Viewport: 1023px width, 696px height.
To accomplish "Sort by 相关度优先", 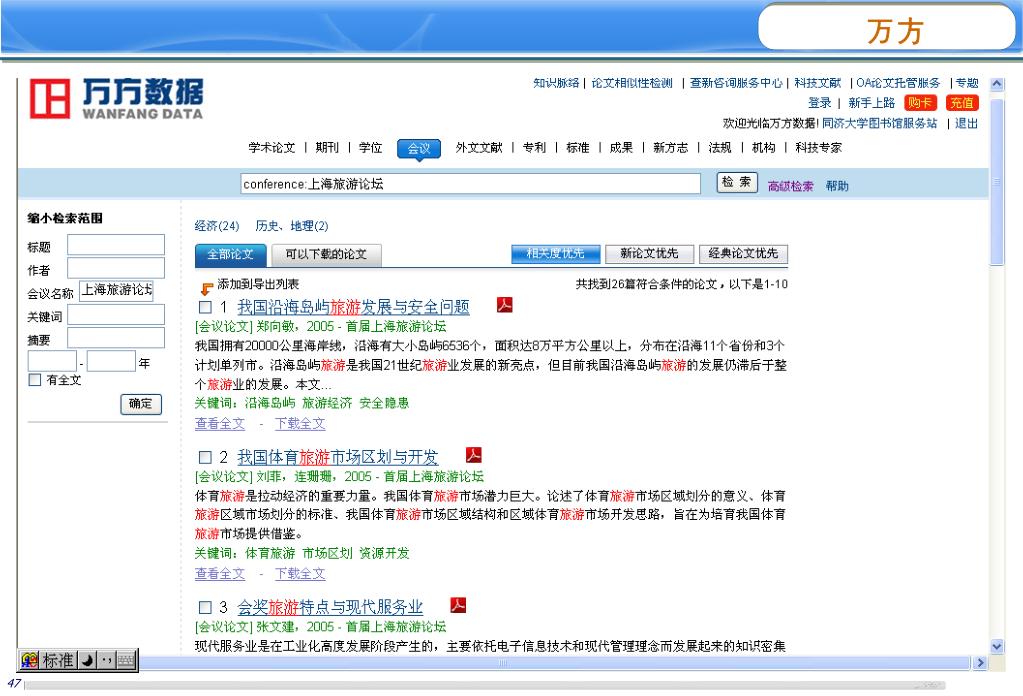I will point(555,253).
